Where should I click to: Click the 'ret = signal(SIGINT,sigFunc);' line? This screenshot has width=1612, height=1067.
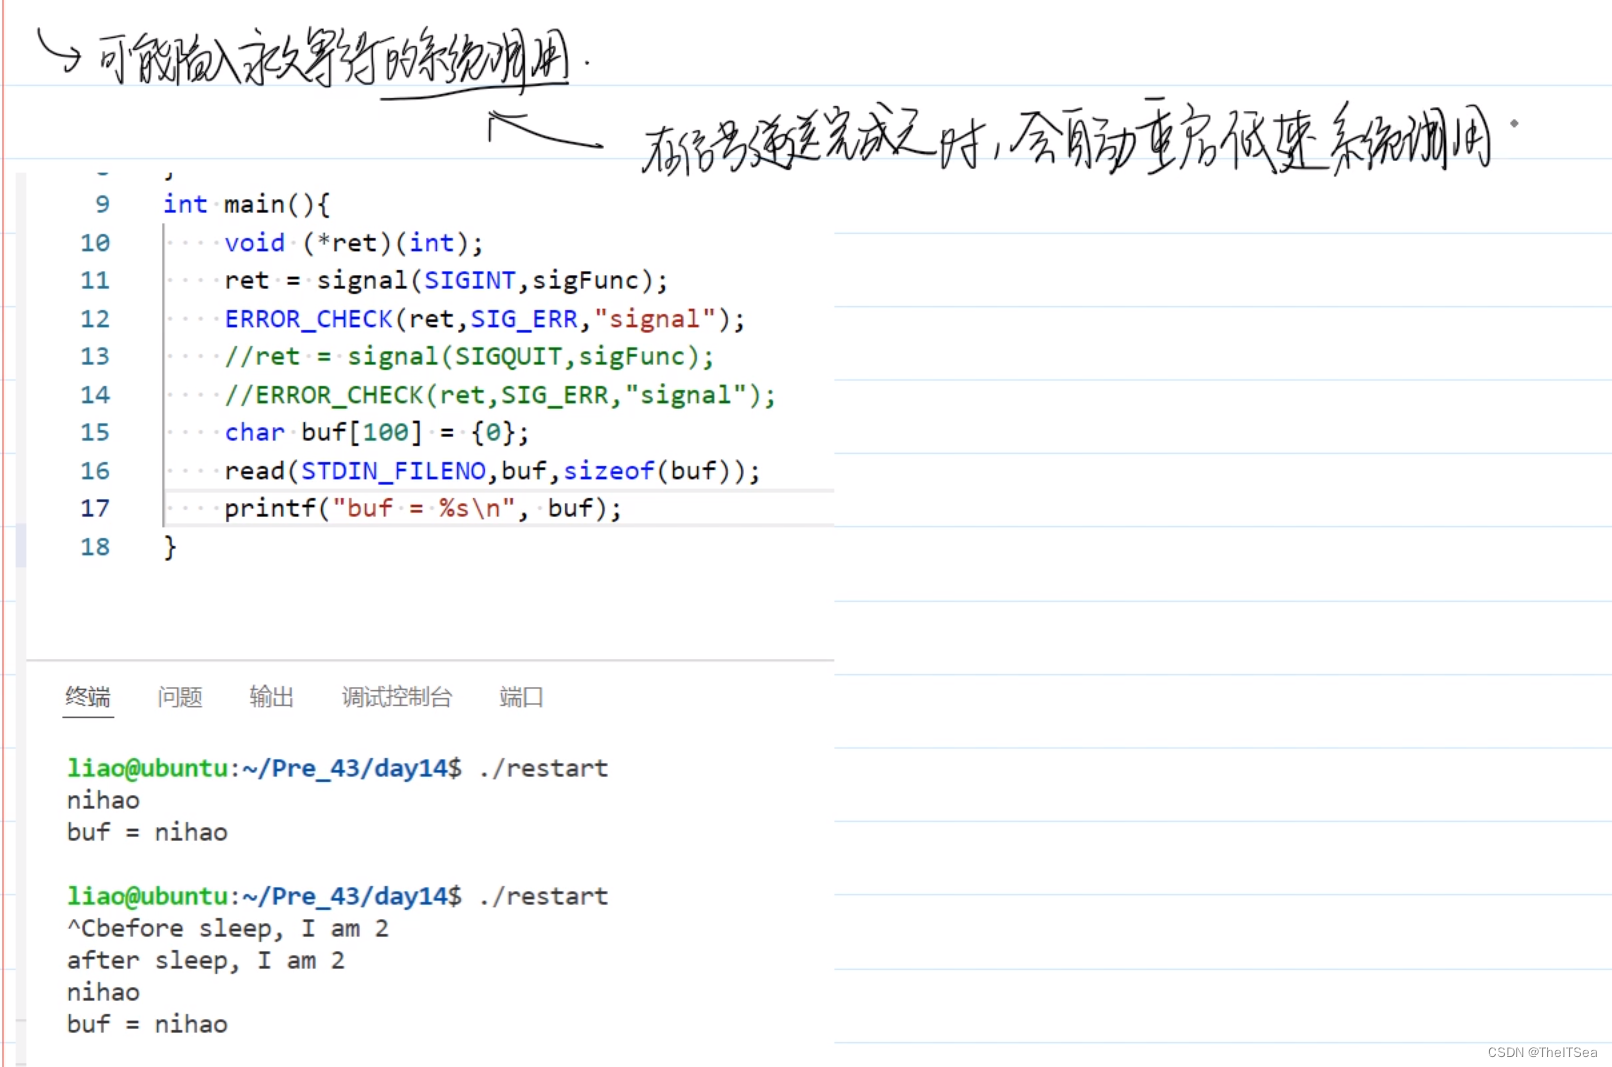(446, 280)
